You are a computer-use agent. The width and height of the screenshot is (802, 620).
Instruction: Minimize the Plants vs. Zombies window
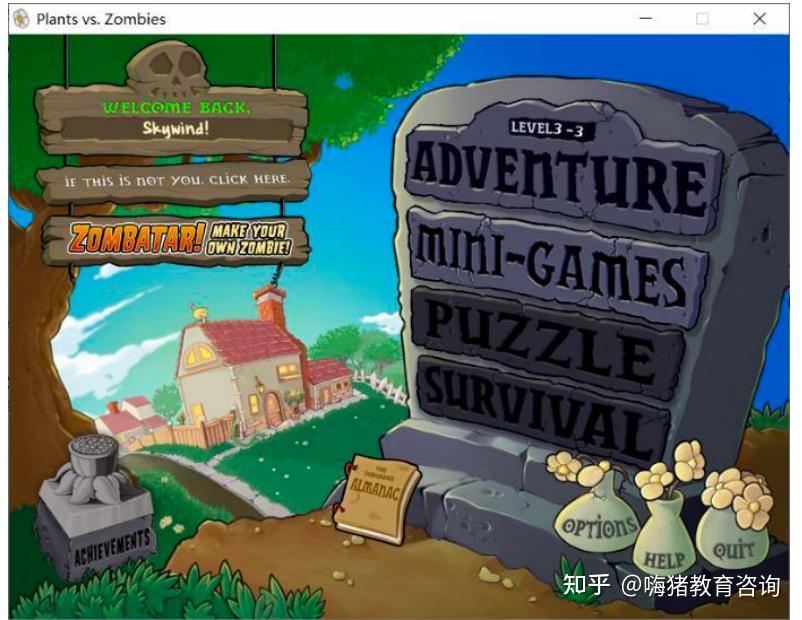[x=646, y=19]
